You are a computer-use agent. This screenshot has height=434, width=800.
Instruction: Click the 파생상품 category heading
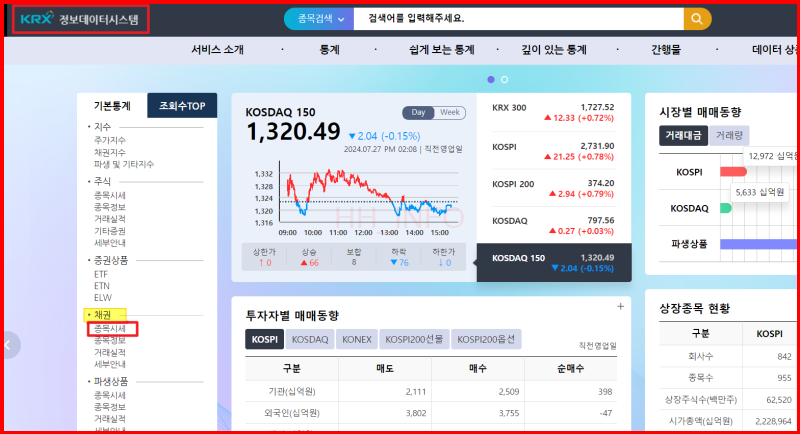pos(111,381)
